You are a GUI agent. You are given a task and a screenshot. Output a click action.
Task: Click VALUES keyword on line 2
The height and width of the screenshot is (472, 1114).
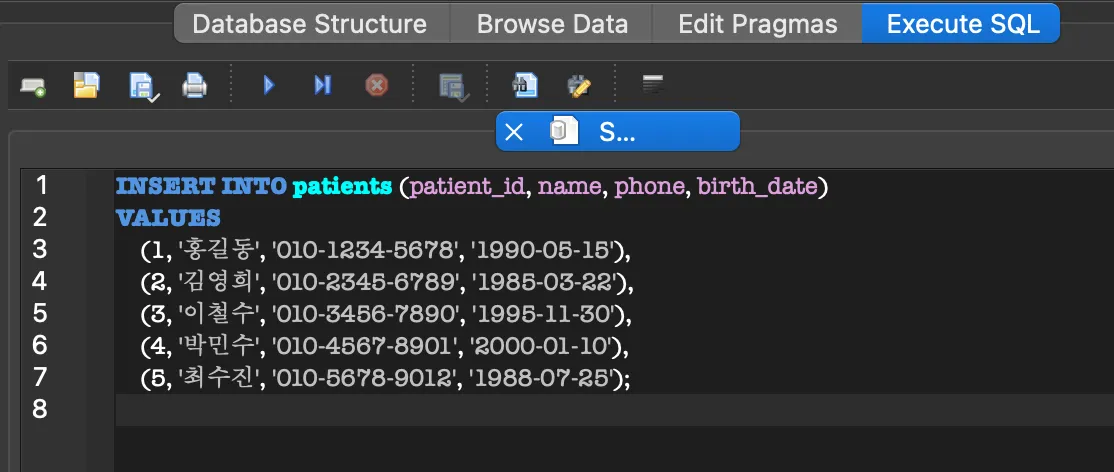tap(168, 218)
